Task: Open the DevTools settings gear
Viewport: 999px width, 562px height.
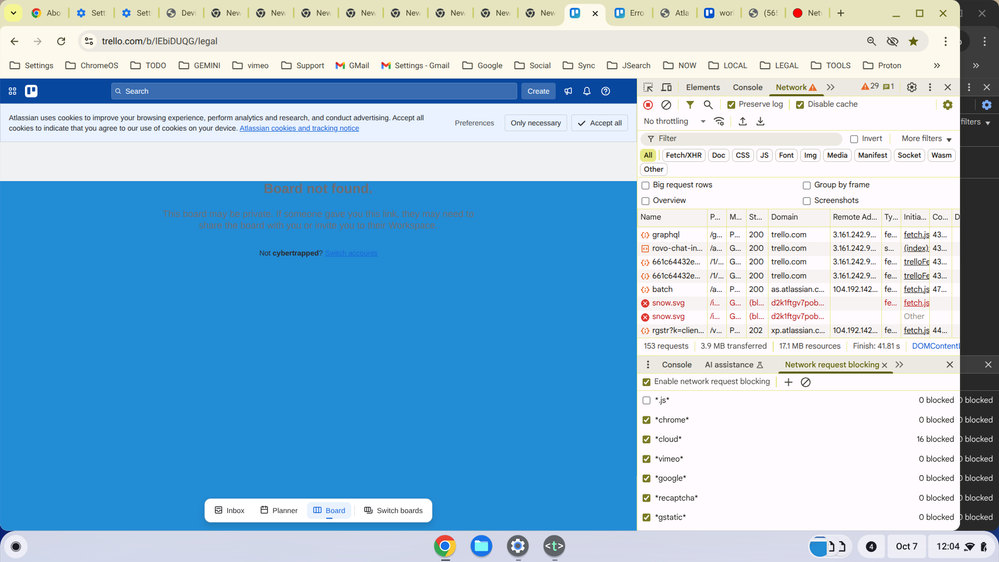Action: tap(911, 87)
